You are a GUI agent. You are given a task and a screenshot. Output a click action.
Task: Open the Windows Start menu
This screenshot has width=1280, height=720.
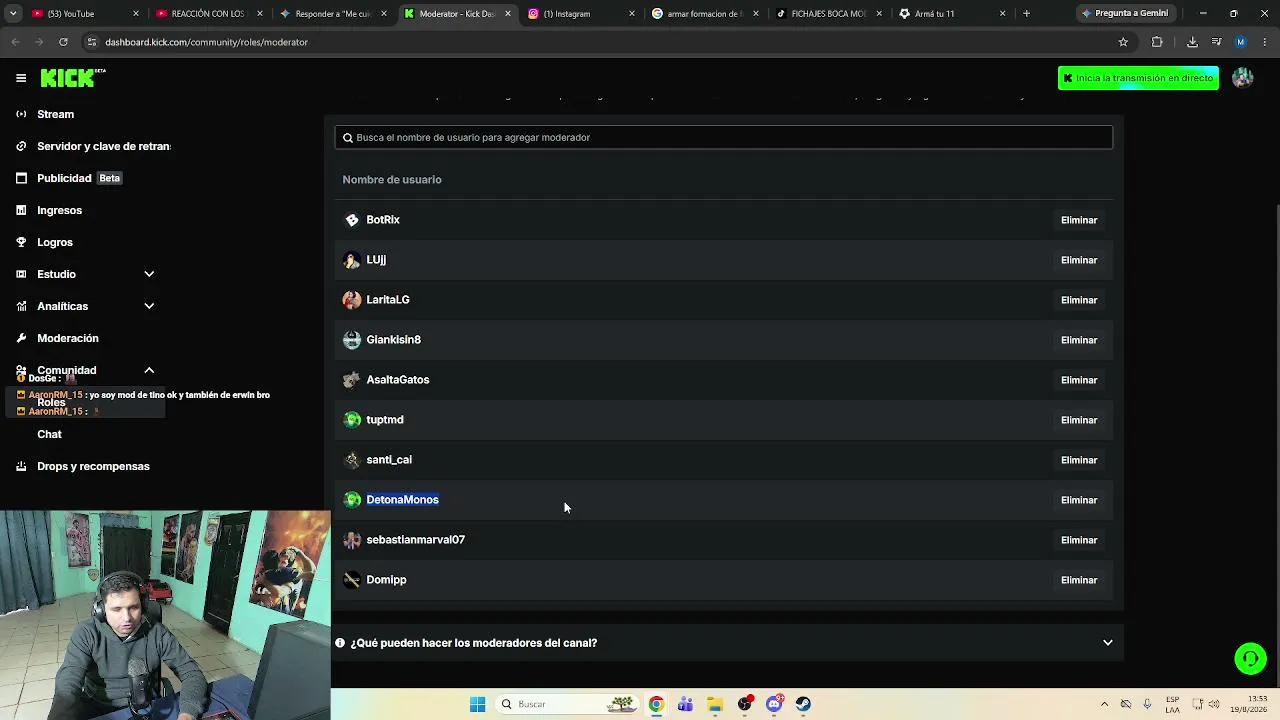point(477,704)
